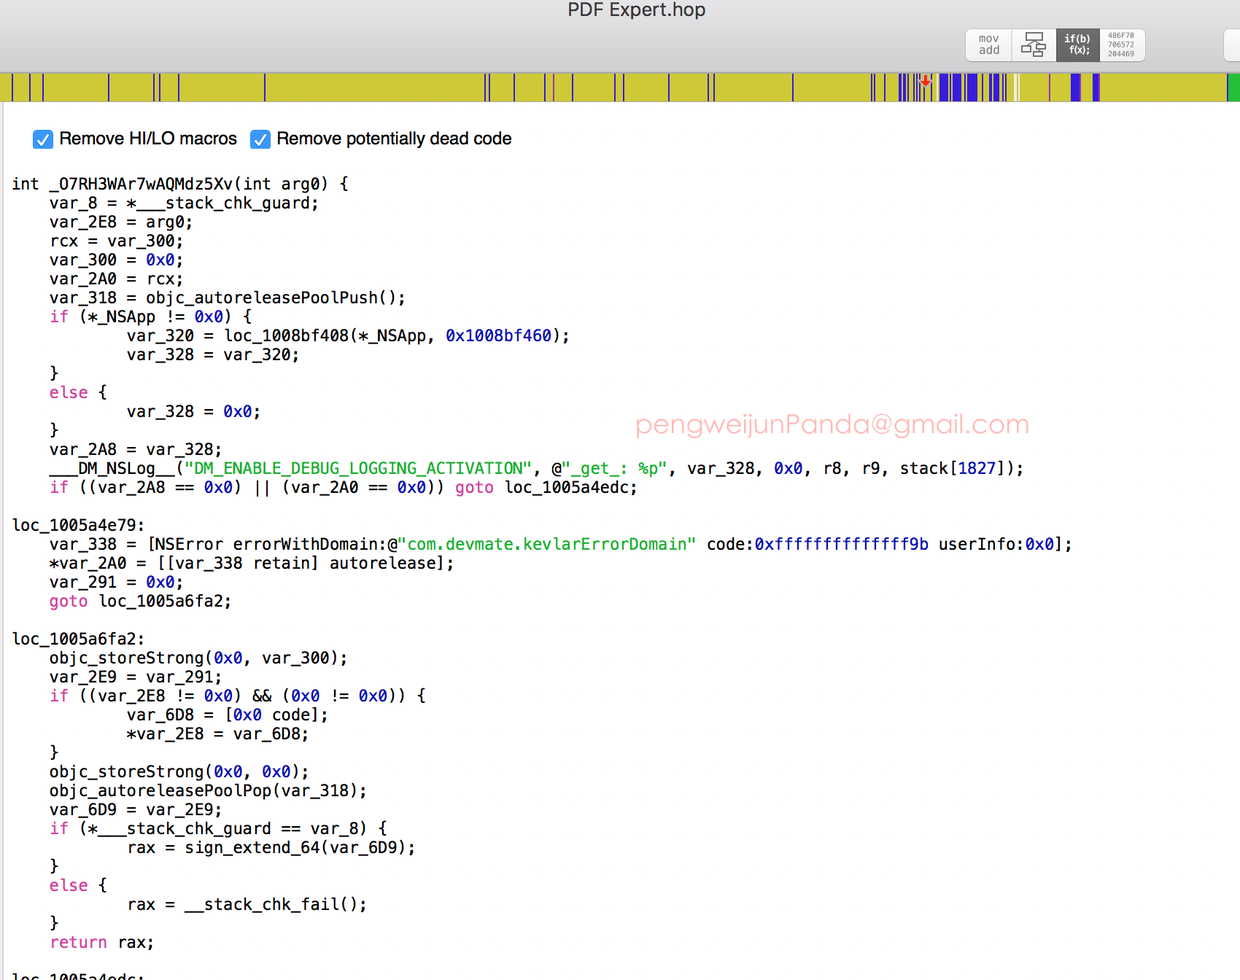The width and height of the screenshot is (1240, 980).
Task: Select line var_8 = *___stack_chk_guard
Action: pyautogui.click(x=184, y=203)
